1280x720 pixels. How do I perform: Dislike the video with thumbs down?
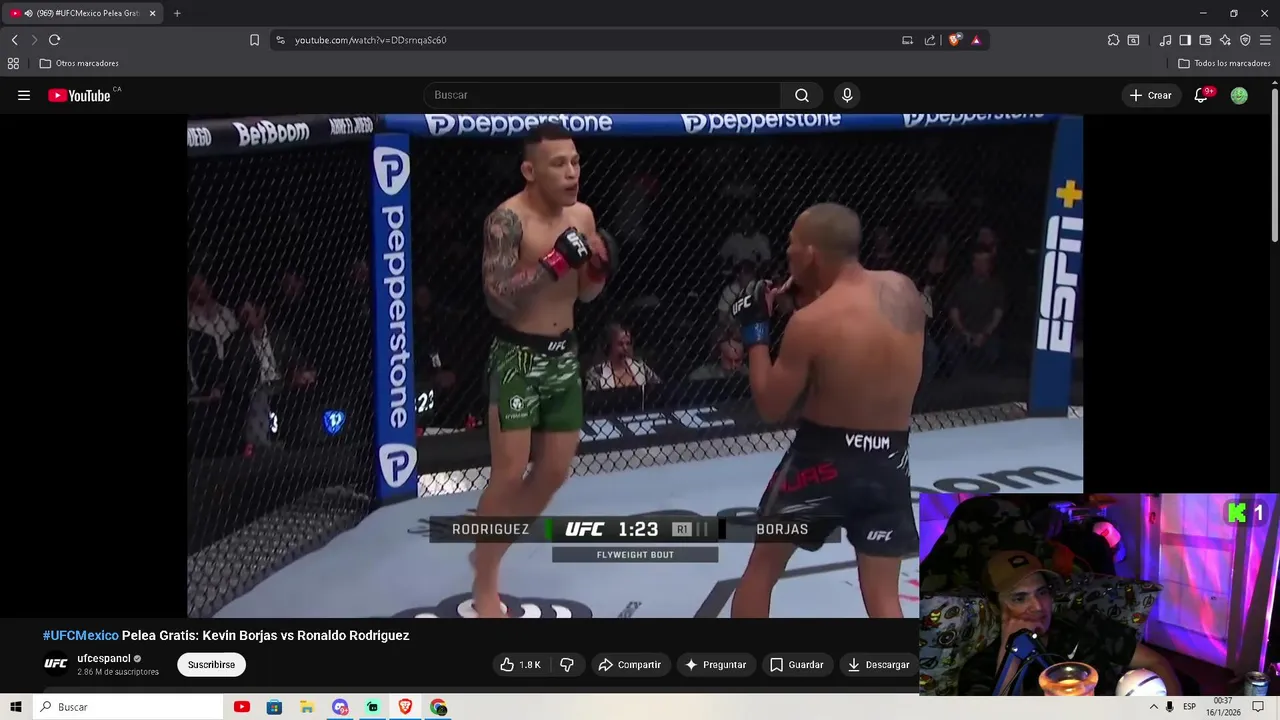click(x=567, y=664)
